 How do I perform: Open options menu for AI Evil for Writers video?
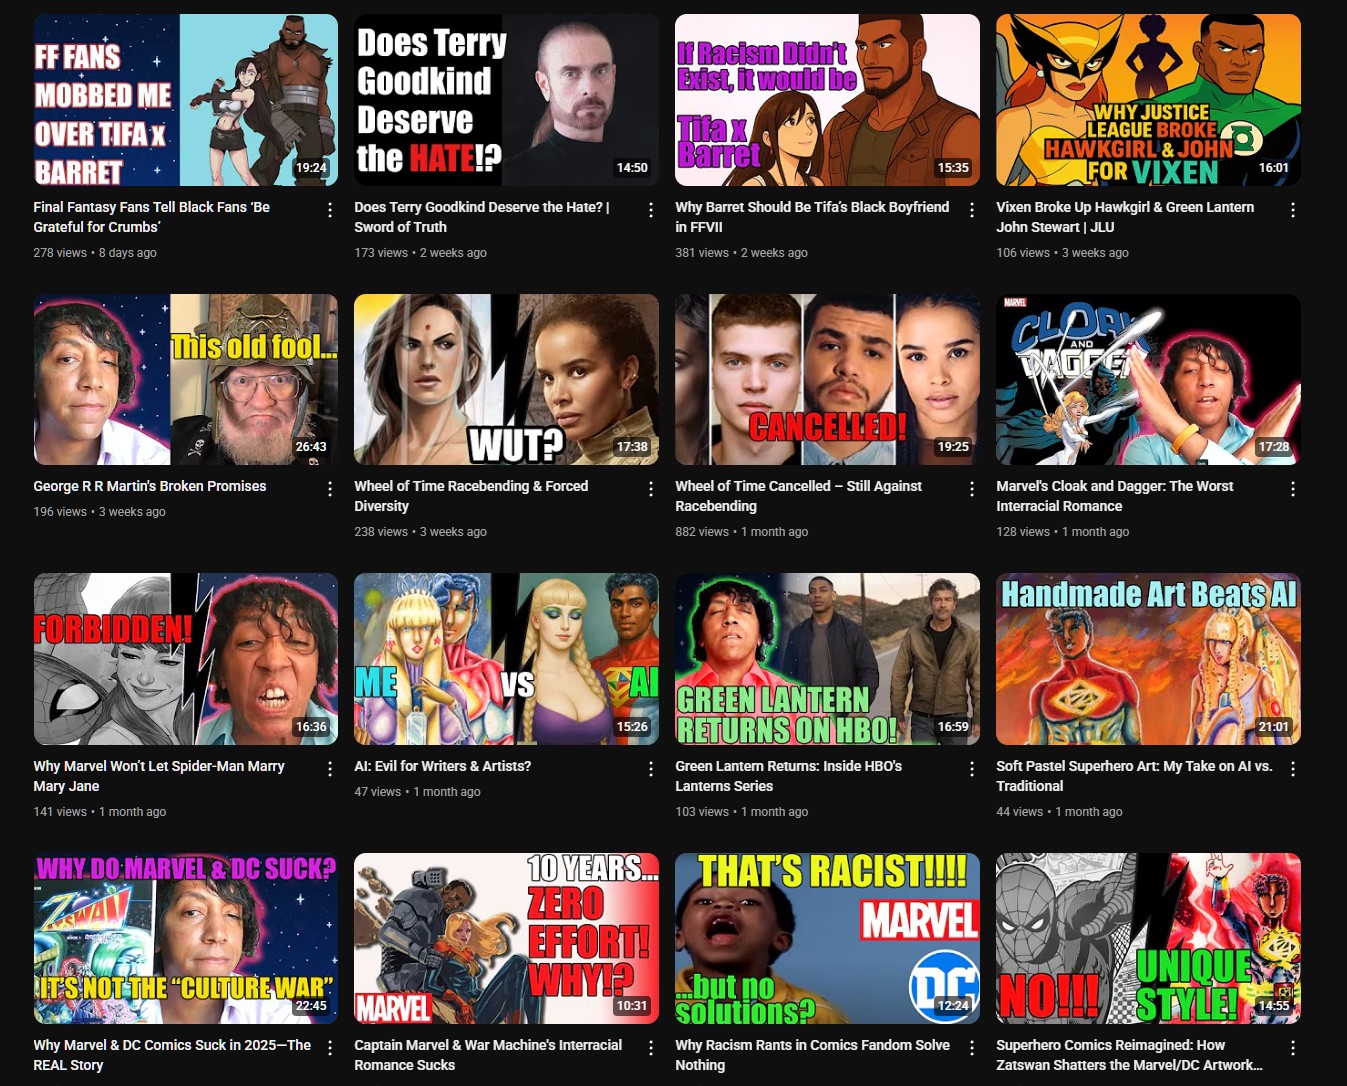(x=651, y=769)
